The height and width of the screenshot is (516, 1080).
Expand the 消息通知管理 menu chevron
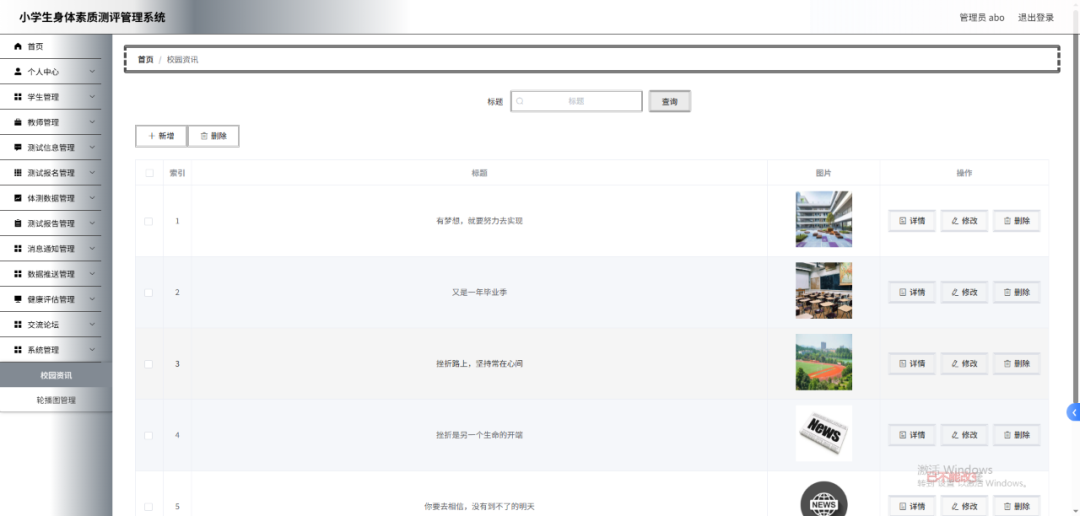click(x=92, y=249)
